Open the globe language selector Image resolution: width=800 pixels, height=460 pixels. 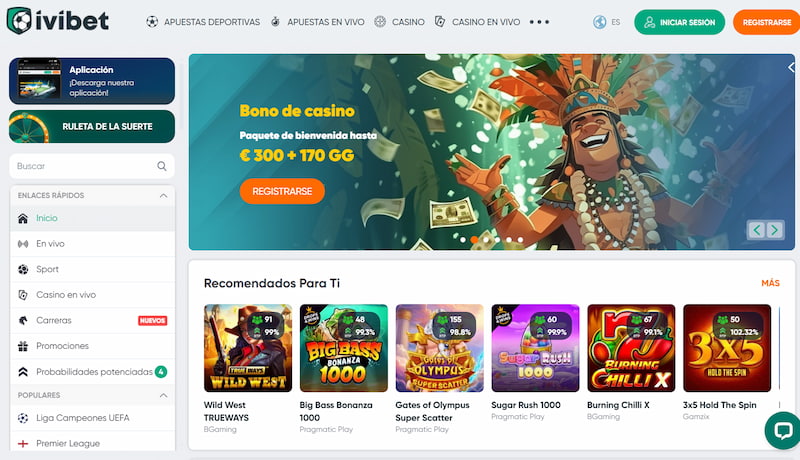pos(600,22)
